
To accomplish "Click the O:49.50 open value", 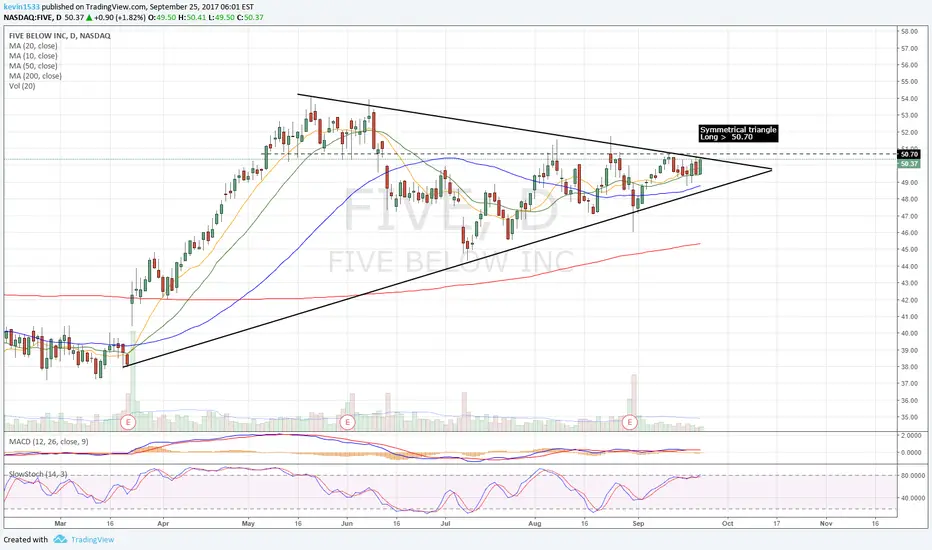I will 162,17.
